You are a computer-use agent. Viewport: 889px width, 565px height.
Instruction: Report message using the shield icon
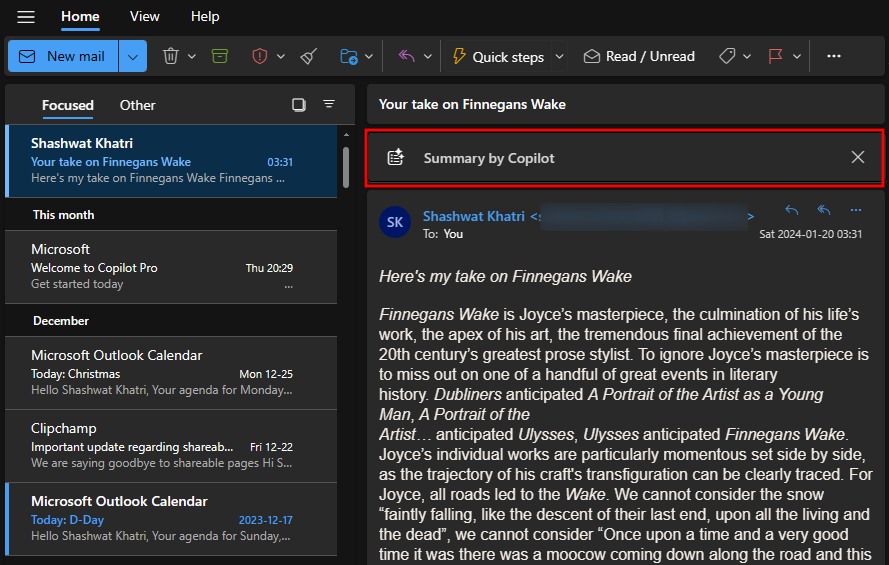coord(260,56)
